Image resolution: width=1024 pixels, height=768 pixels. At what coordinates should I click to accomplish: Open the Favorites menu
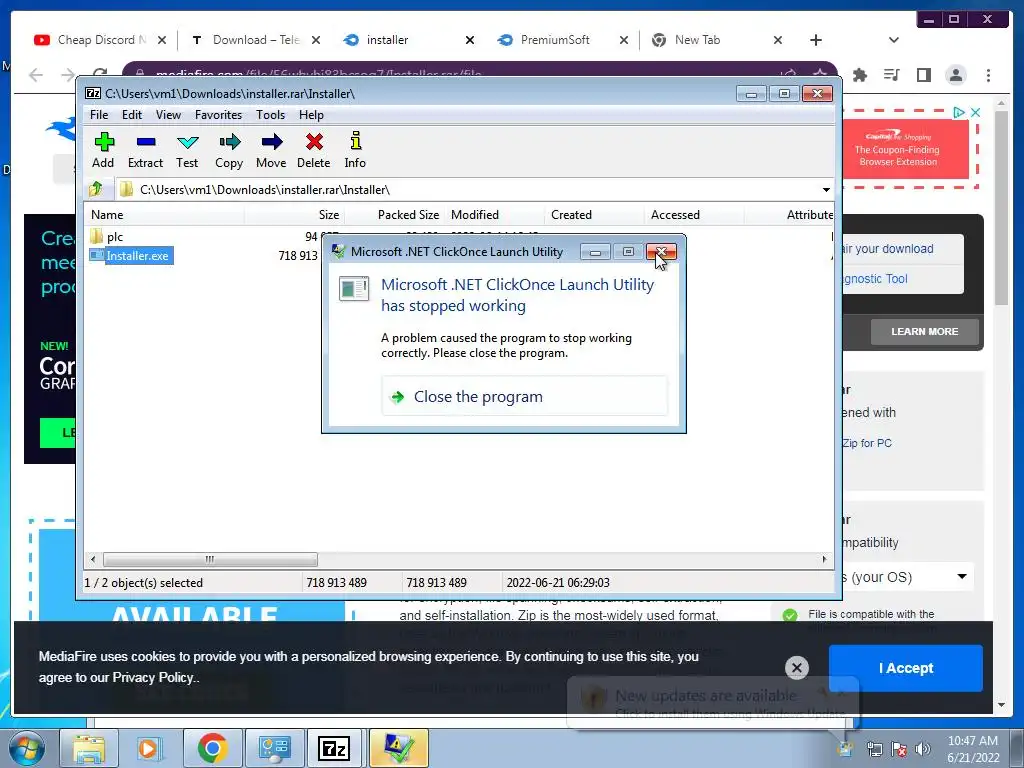pyautogui.click(x=218, y=115)
